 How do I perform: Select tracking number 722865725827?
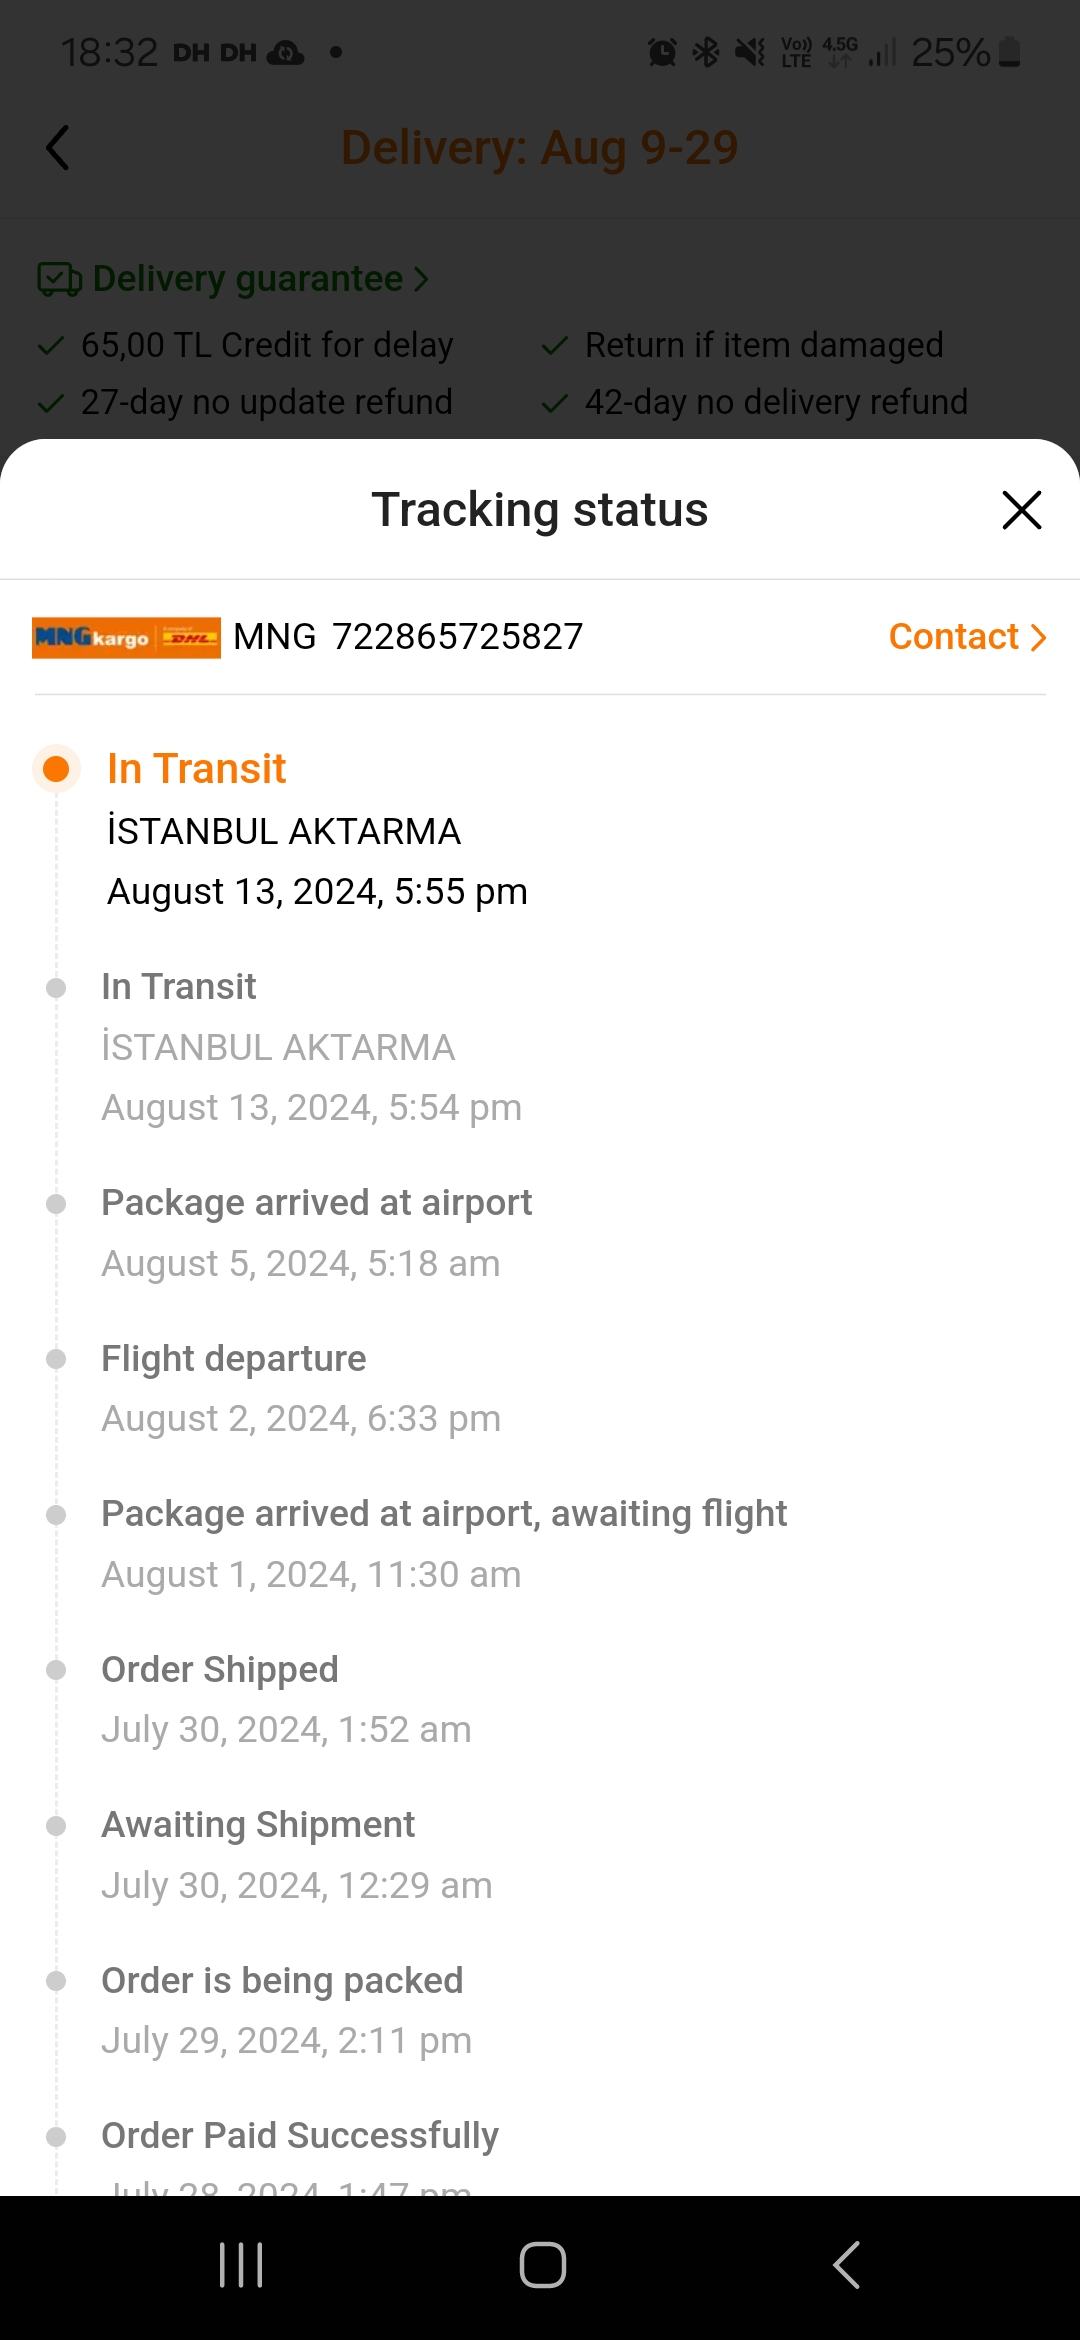click(457, 637)
